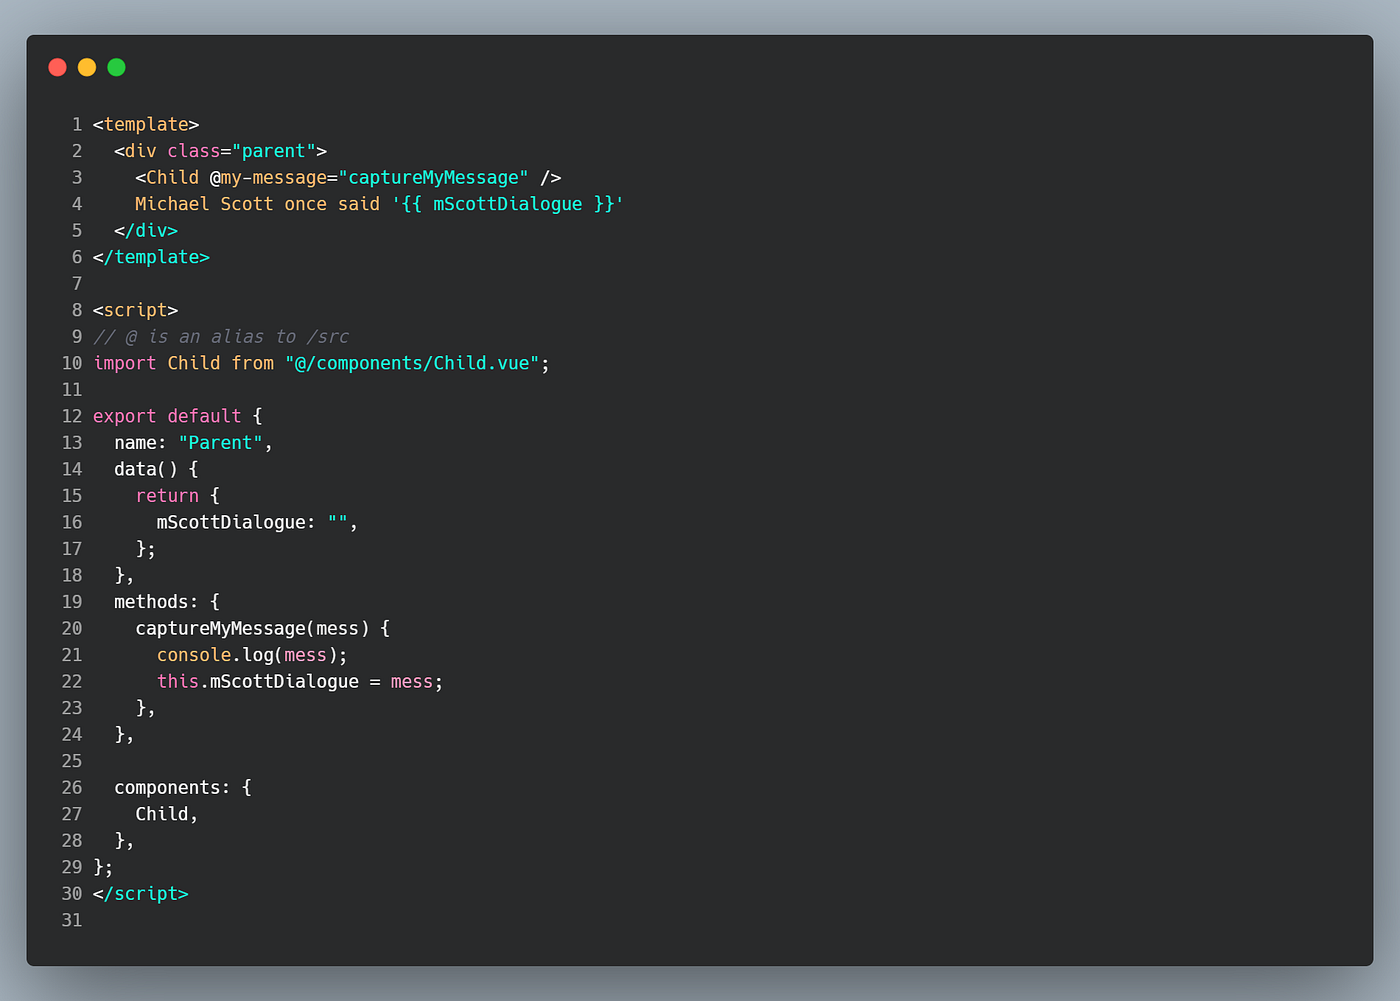Click the mScottDialogue property on line 16
This screenshot has width=1400, height=1001.
[231, 522]
